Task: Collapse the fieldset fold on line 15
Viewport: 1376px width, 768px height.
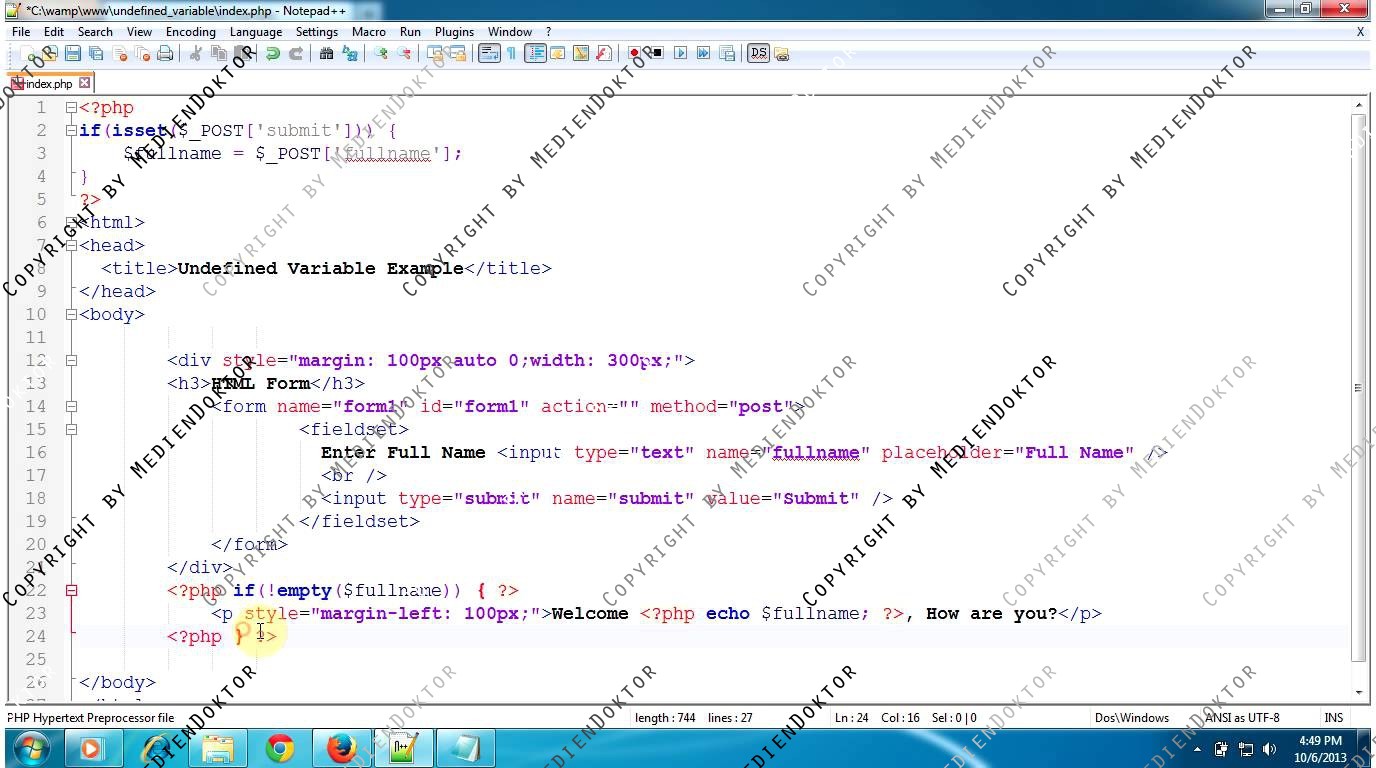Action: point(71,430)
